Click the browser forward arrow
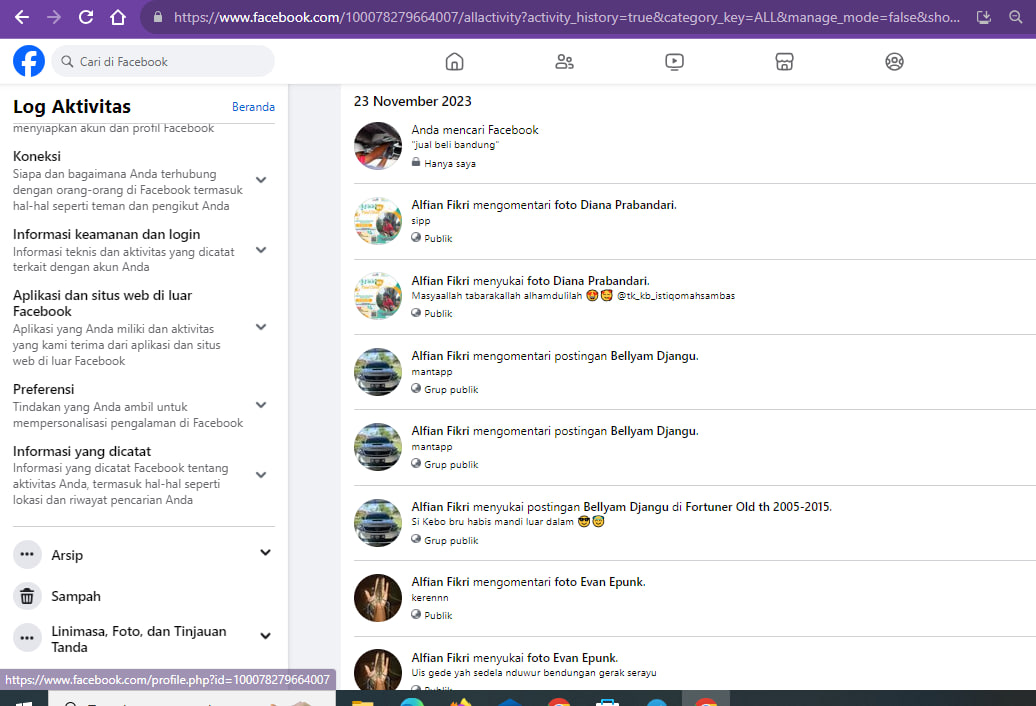1036x706 pixels. pos(54,17)
